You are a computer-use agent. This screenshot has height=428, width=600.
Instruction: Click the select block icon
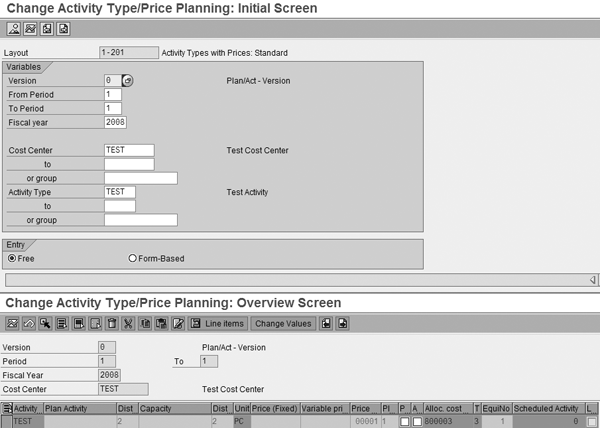pyautogui.click(x=79, y=324)
